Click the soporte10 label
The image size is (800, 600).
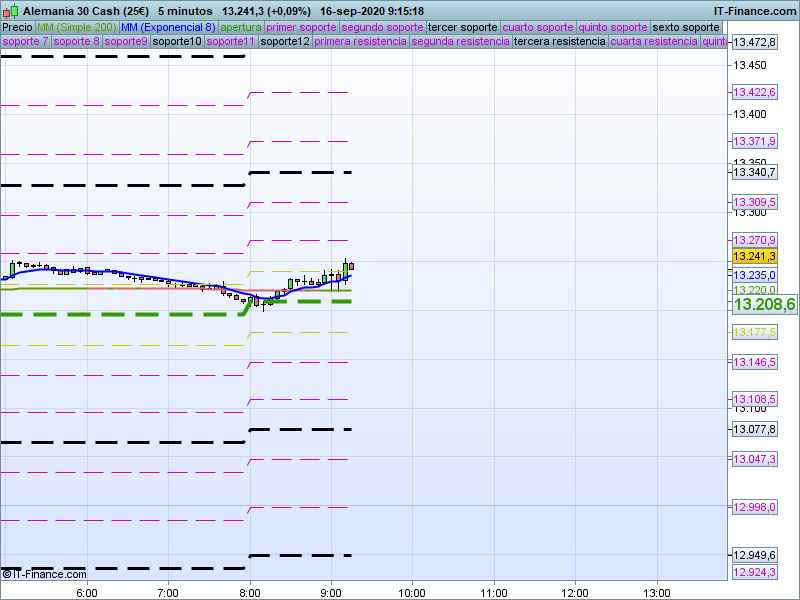tap(177, 41)
